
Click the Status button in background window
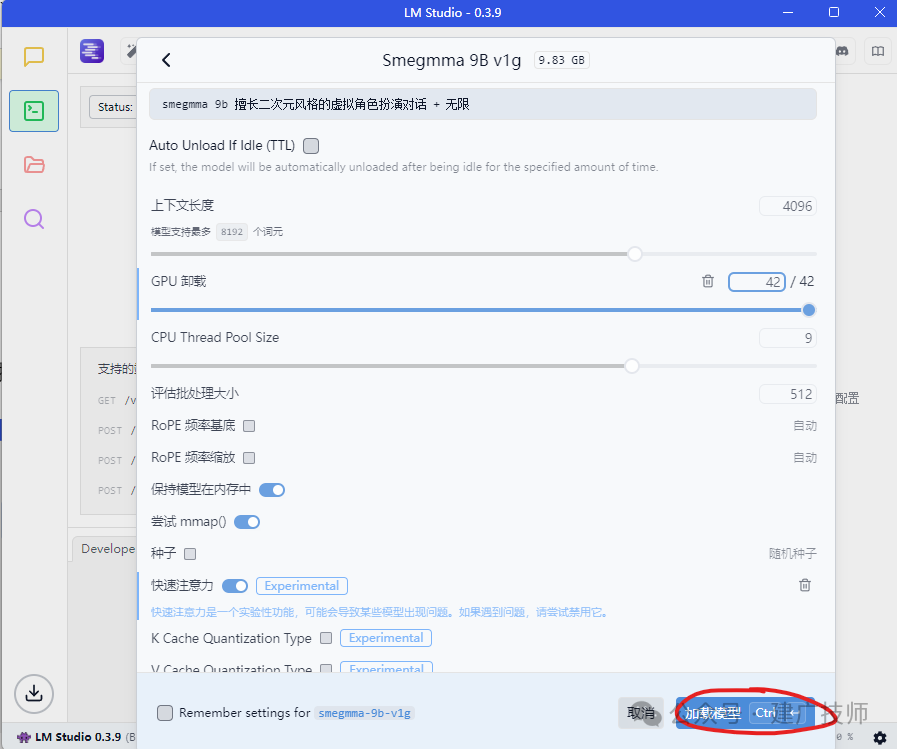point(113,107)
